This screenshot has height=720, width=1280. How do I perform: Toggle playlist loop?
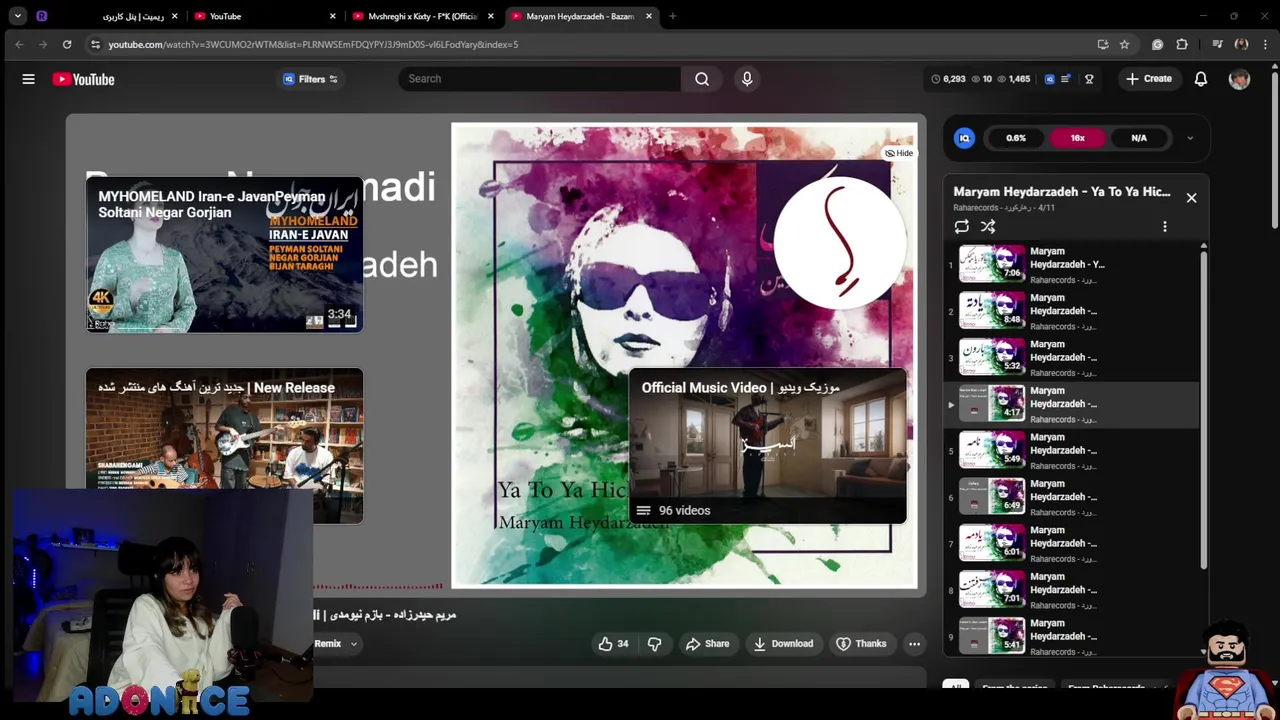tap(961, 227)
